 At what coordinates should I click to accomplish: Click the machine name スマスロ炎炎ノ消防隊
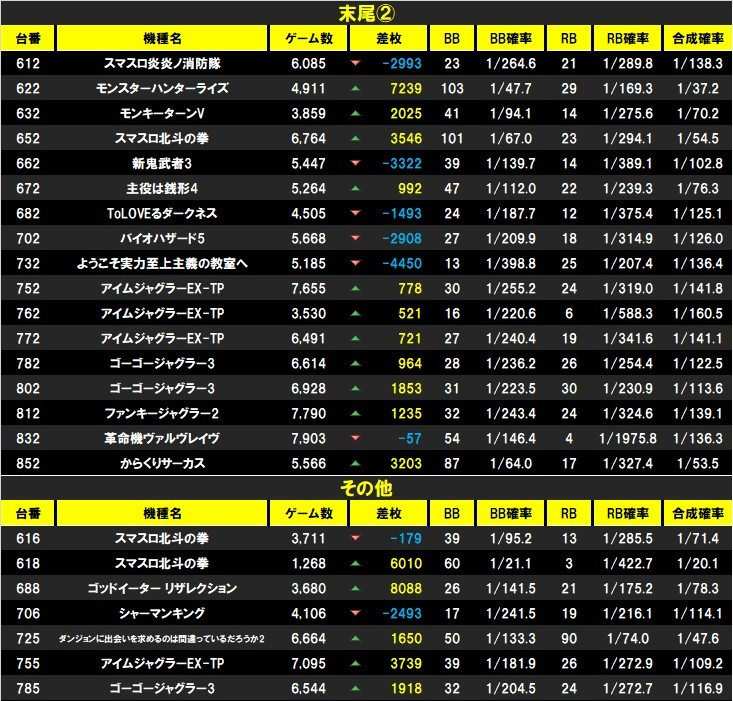pos(162,63)
